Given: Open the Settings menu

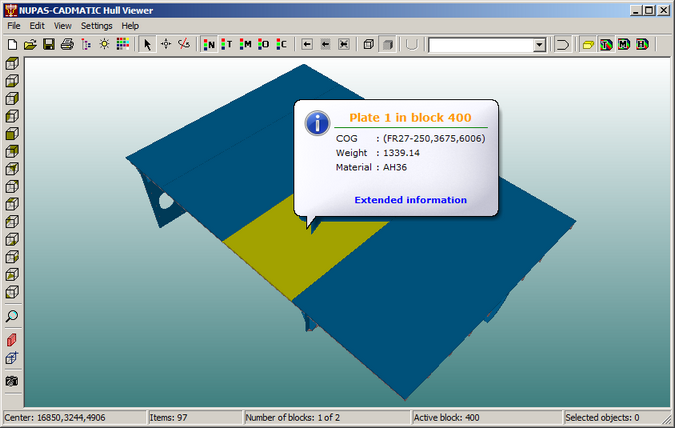Looking at the screenshot, I should 96,26.
